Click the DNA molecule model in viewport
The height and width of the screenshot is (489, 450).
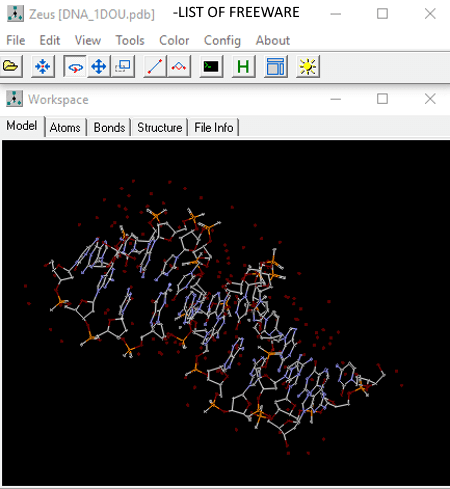coord(213,317)
